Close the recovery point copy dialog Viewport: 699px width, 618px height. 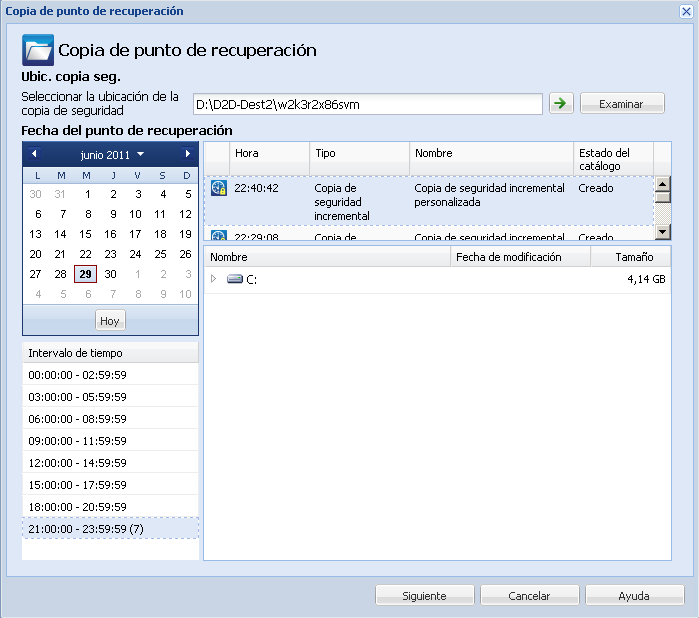[x=686, y=11]
